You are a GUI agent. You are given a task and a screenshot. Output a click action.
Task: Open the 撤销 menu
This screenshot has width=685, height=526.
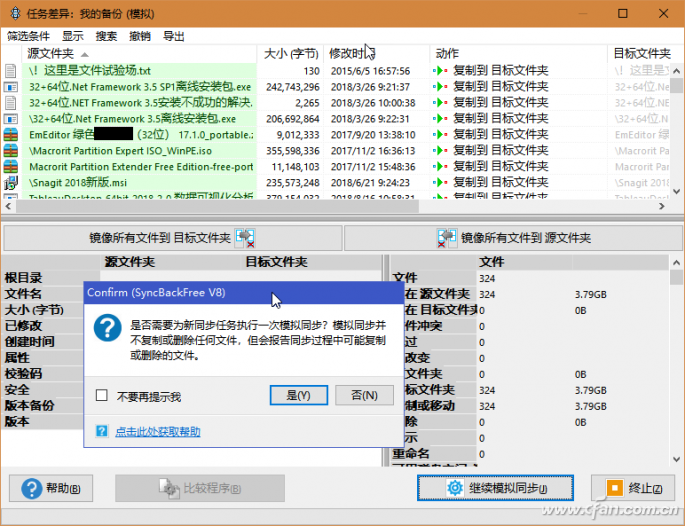(x=140, y=36)
